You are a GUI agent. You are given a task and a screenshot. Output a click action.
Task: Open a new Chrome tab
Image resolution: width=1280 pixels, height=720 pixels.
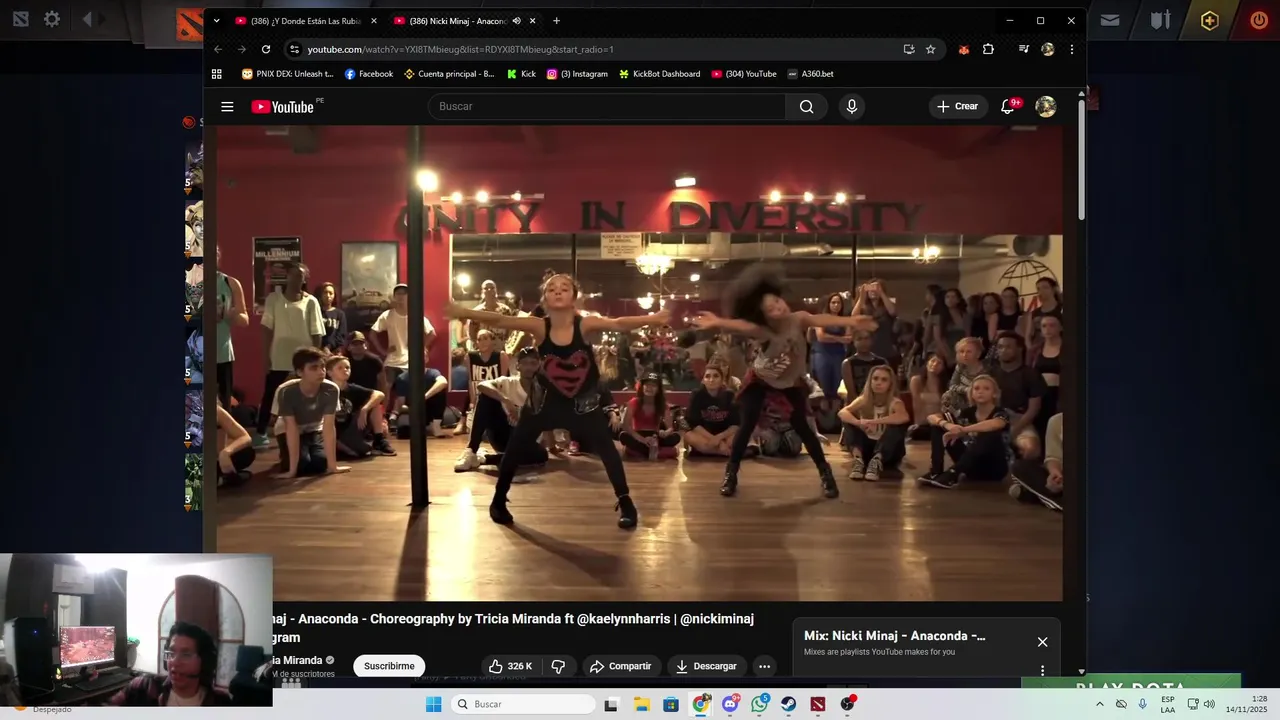556,21
